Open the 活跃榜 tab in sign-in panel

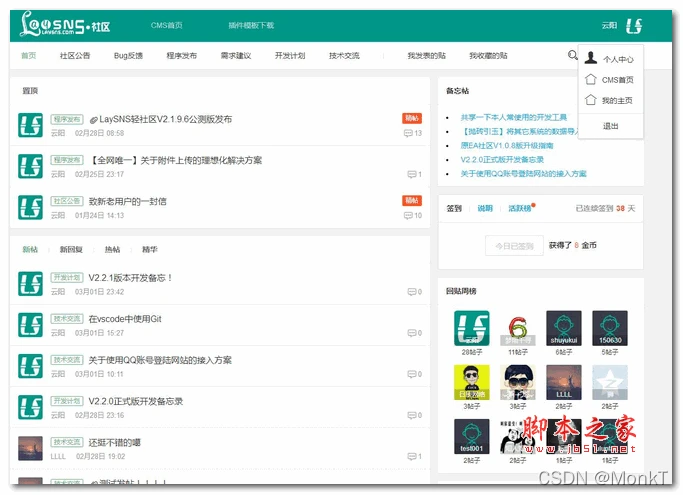tap(520, 208)
